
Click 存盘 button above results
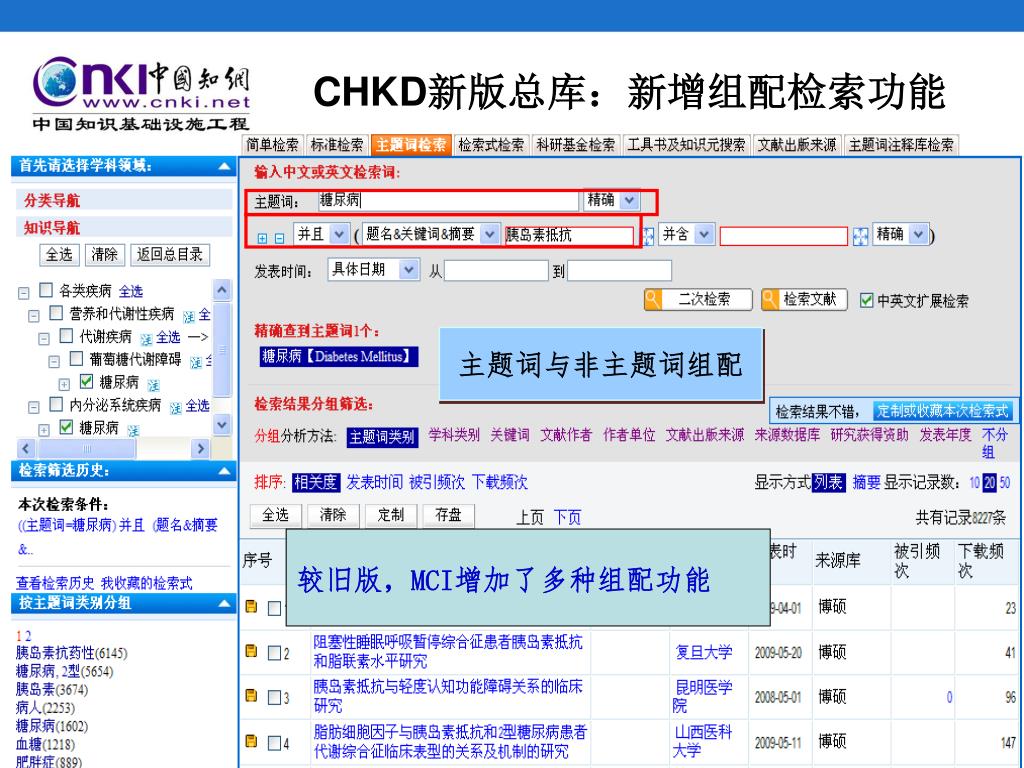449,515
